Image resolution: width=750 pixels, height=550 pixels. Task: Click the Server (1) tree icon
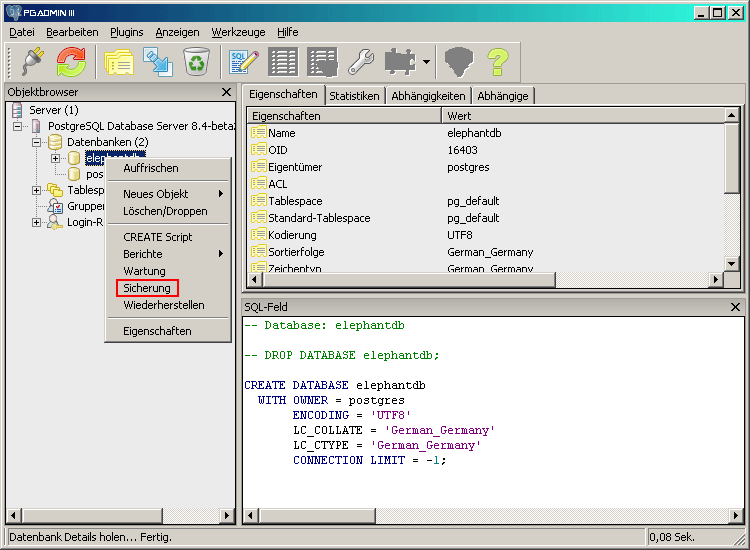point(17,110)
